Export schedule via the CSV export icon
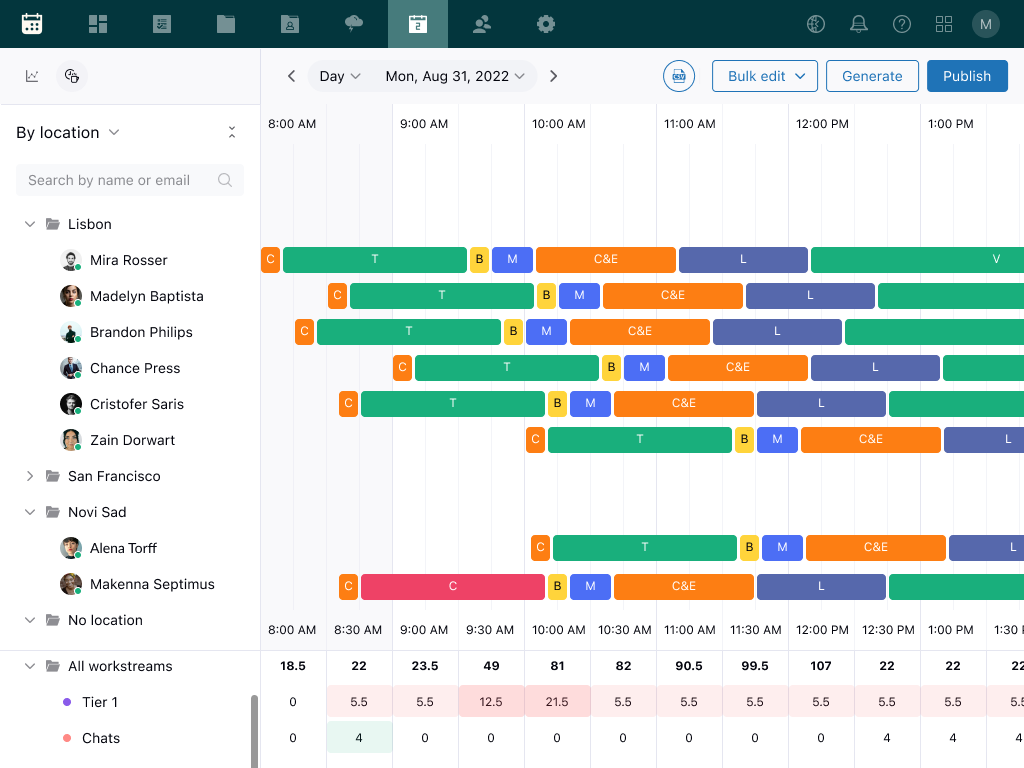 679,76
